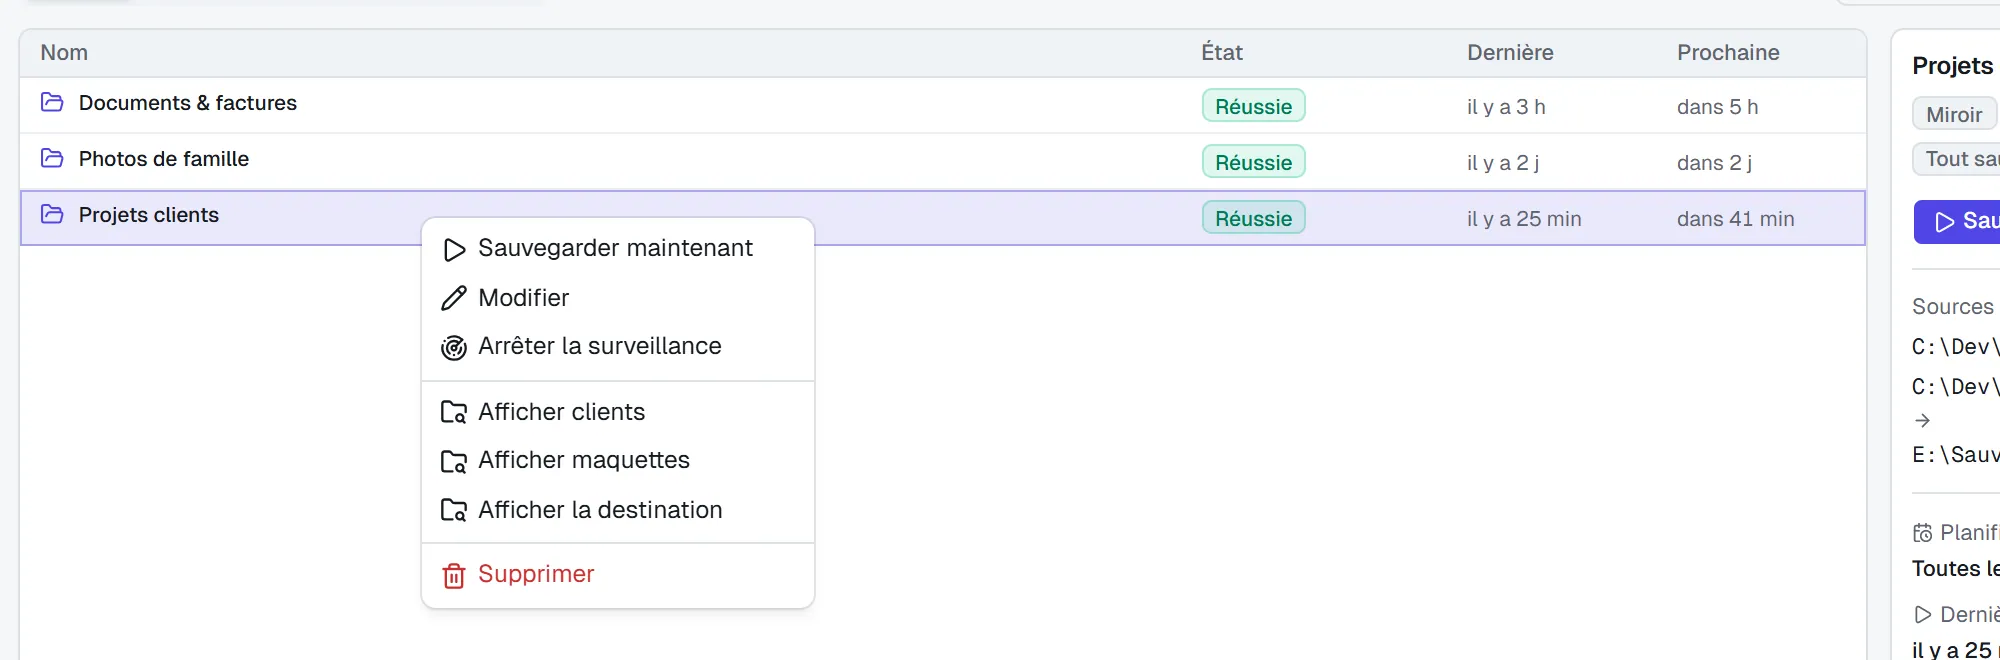Image resolution: width=2000 pixels, height=660 pixels.
Task: Click the 'il y a 25 min' table cell
Action: [1524, 219]
